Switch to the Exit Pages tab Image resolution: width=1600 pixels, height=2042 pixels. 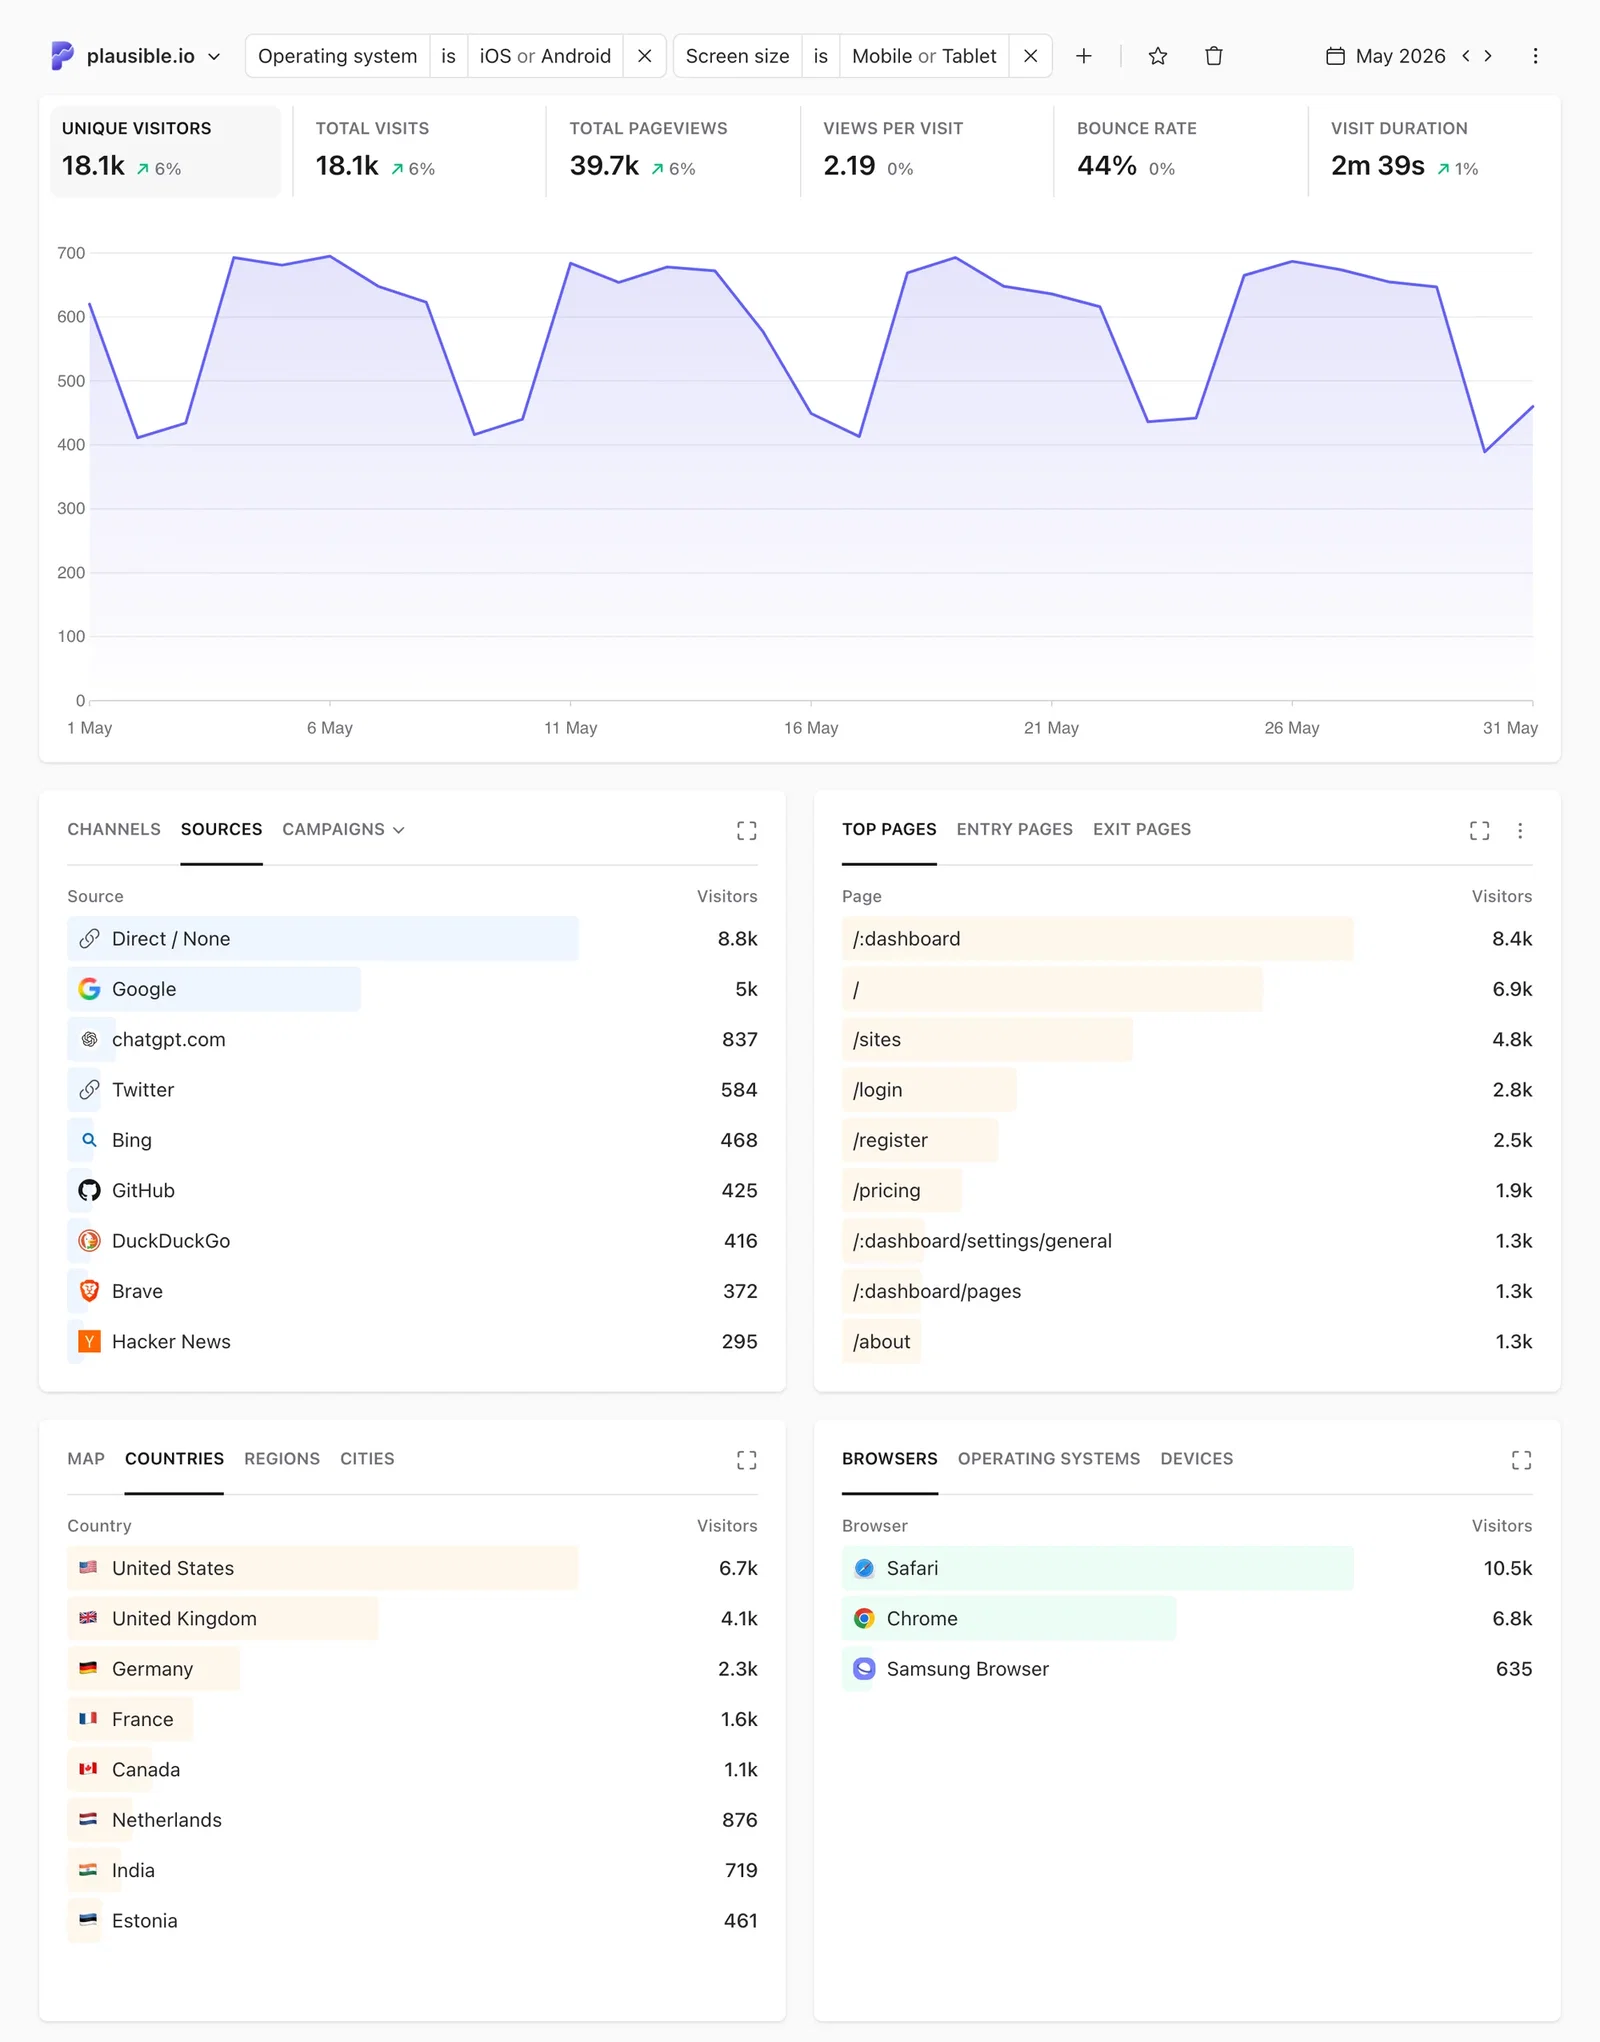pyautogui.click(x=1142, y=829)
